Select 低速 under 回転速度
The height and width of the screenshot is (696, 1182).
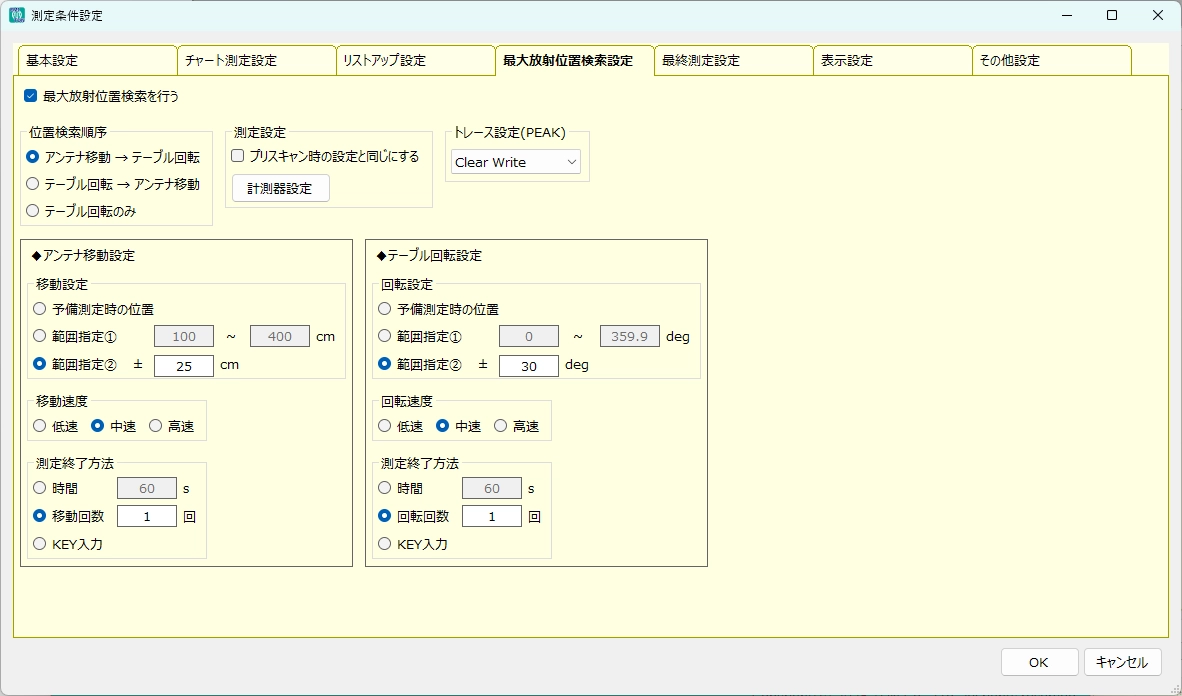pyautogui.click(x=385, y=426)
